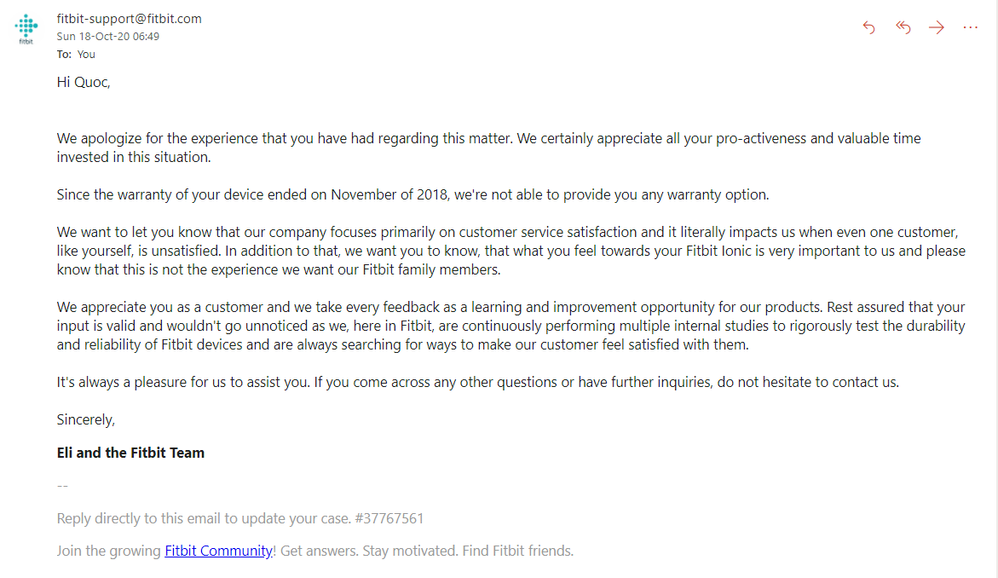This screenshot has width=998, height=578.
Task: Click the case number #37767561
Action: click(x=389, y=518)
